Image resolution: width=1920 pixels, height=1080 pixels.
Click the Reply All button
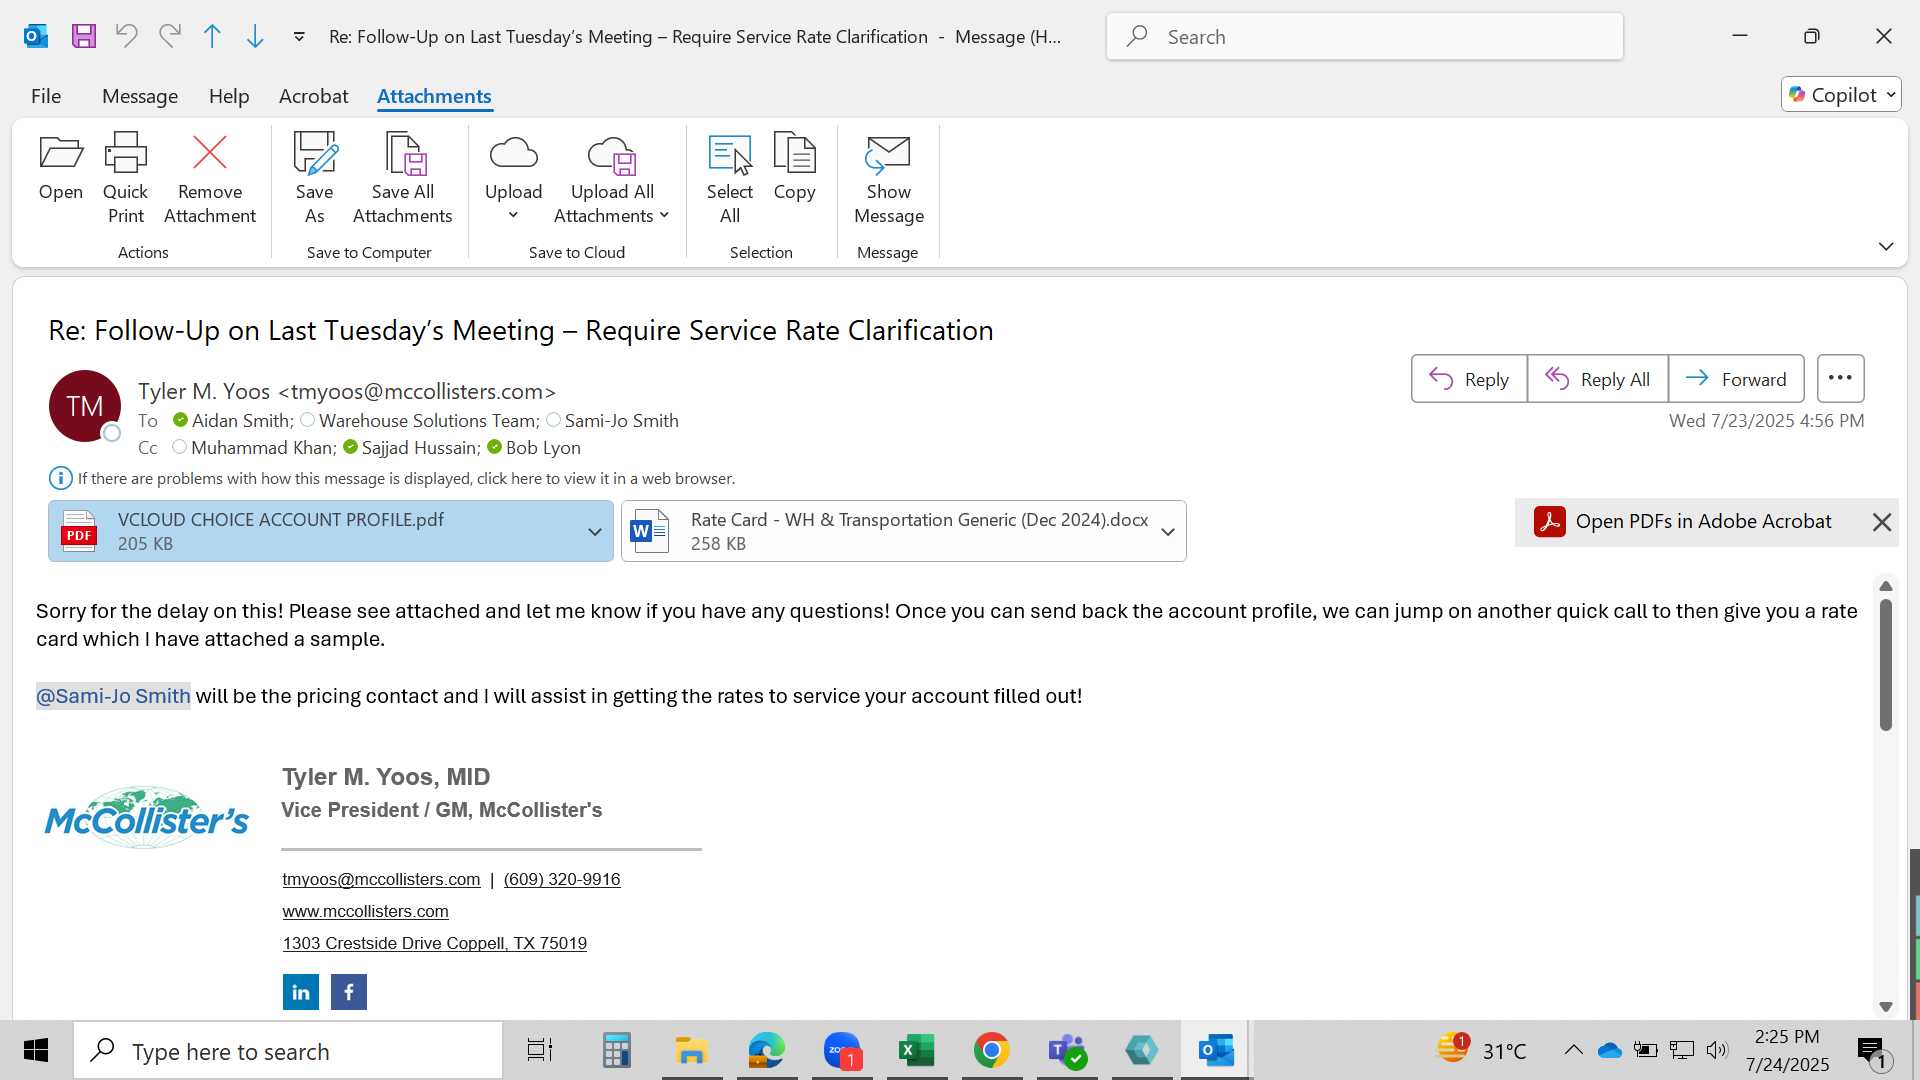(1598, 379)
